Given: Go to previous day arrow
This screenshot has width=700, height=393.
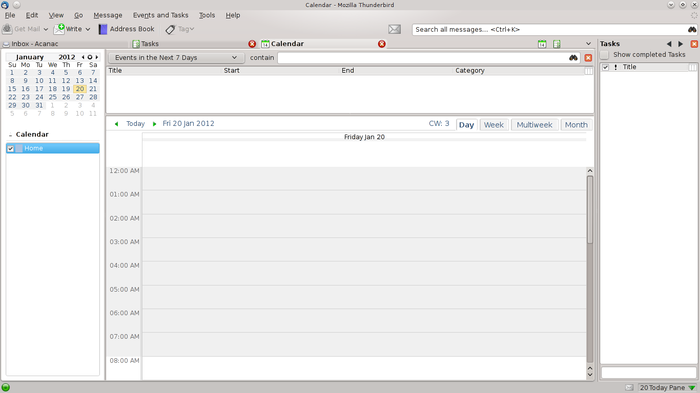Looking at the screenshot, I should point(117,124).
